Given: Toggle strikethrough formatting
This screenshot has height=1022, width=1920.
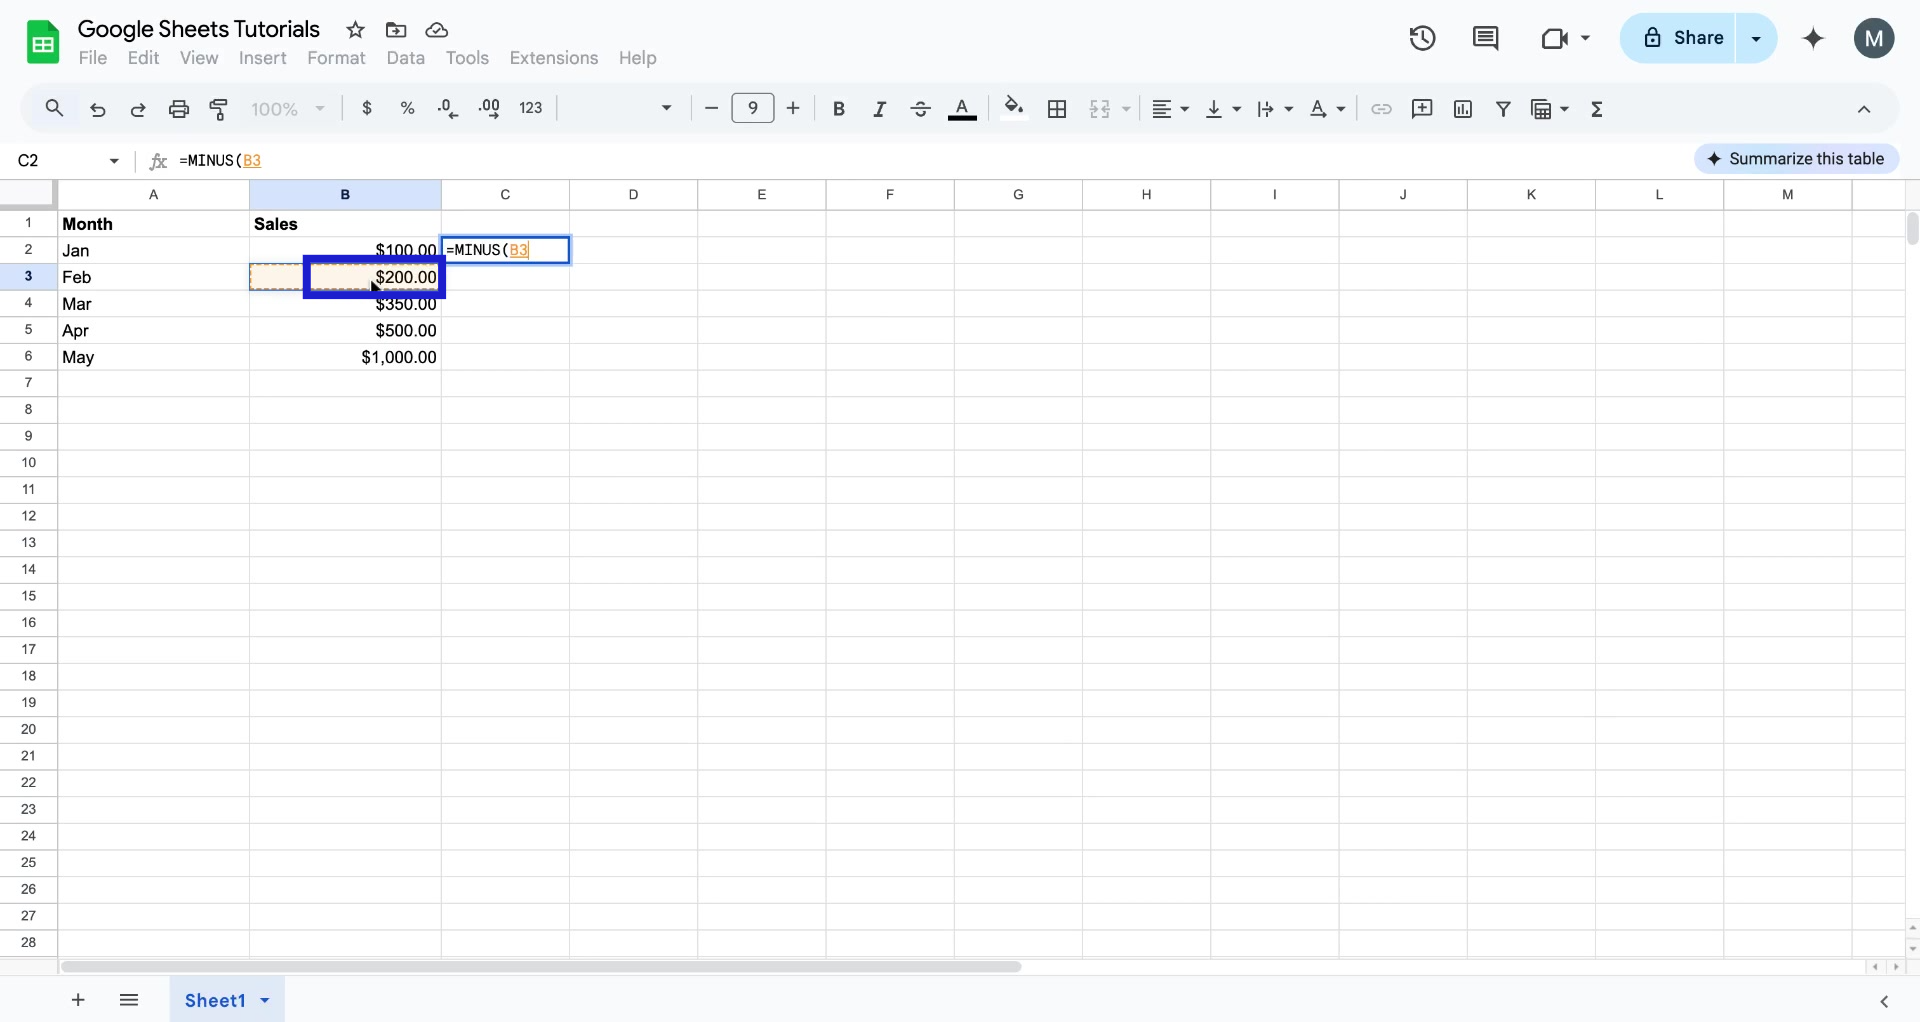Looking at the screenshot, I should point(920,109).
